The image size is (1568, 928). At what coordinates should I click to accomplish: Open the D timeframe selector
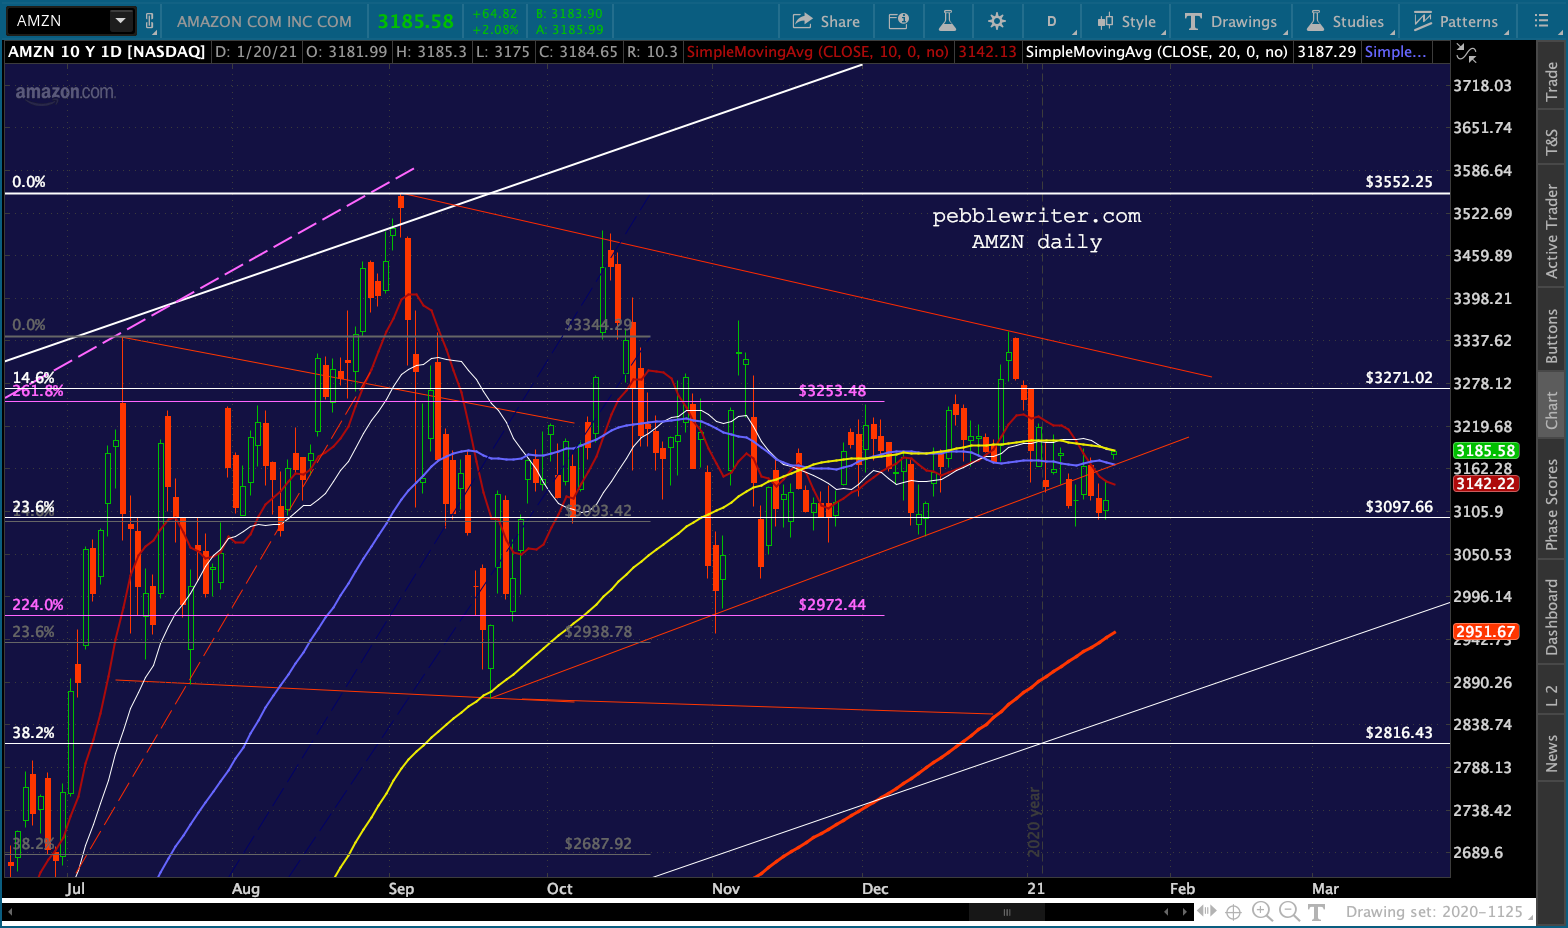tap(1051, 21)
